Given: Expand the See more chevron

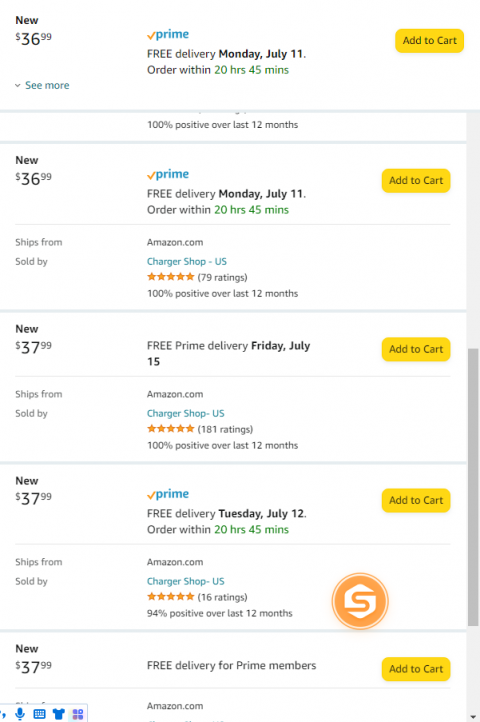Looking at the screenshot, I should (18, 85).
